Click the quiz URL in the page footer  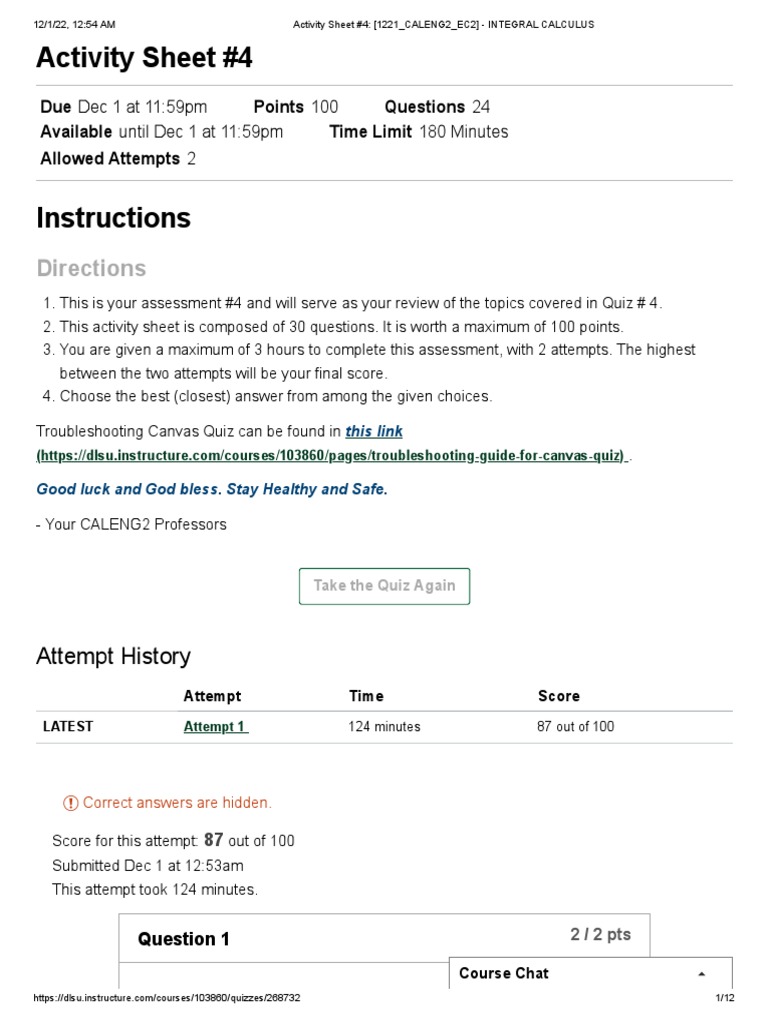tap(167, 999)
